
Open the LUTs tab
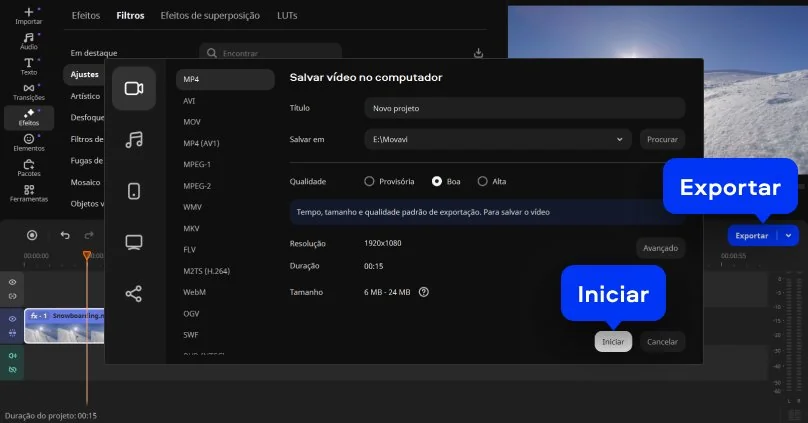click(x=287, y=16)
